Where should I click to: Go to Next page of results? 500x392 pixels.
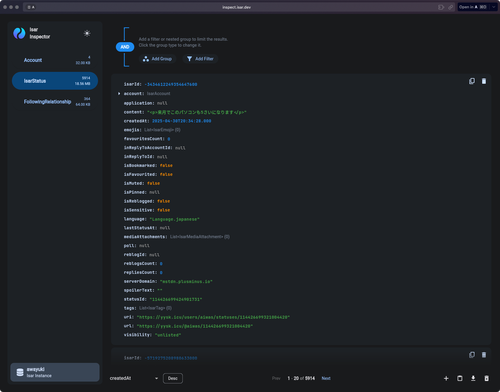click(326, 378)
